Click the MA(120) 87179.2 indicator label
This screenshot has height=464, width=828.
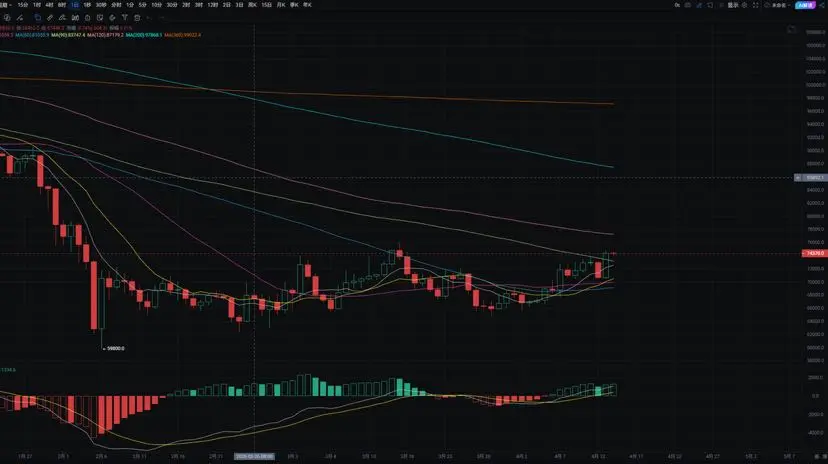tap(105, 35)
